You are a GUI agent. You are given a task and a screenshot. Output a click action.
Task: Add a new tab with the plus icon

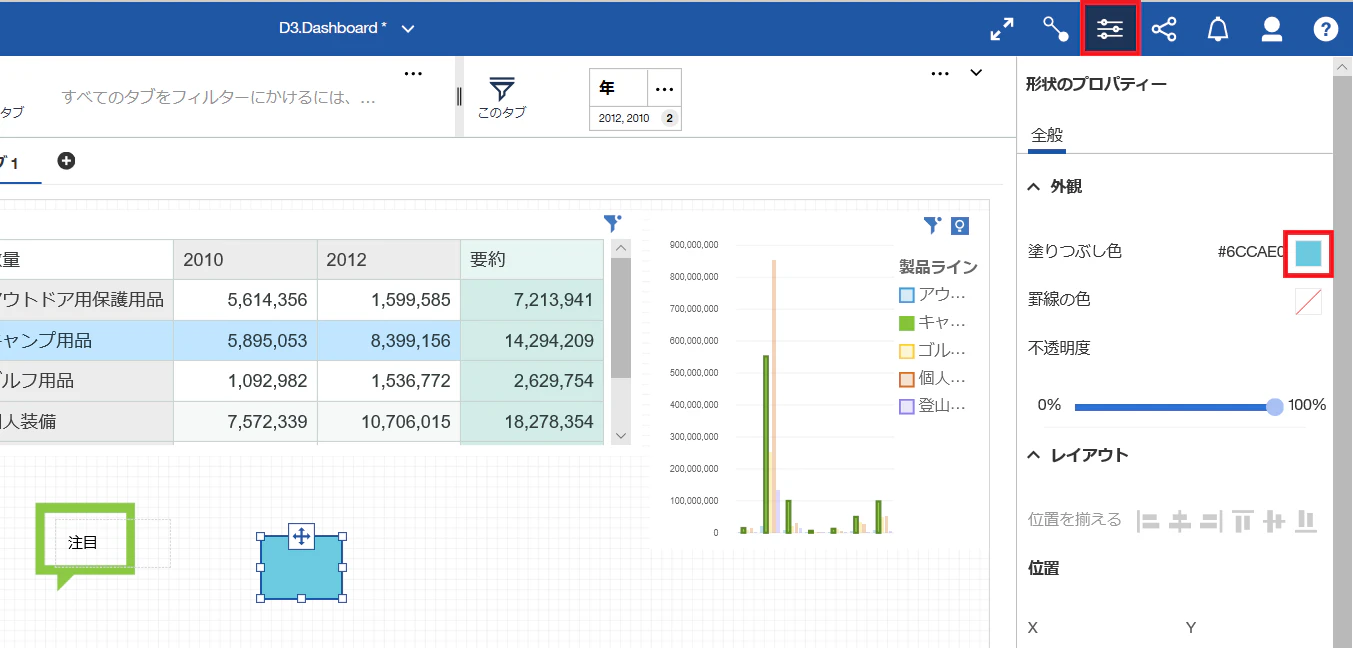[x=66, y=161]
